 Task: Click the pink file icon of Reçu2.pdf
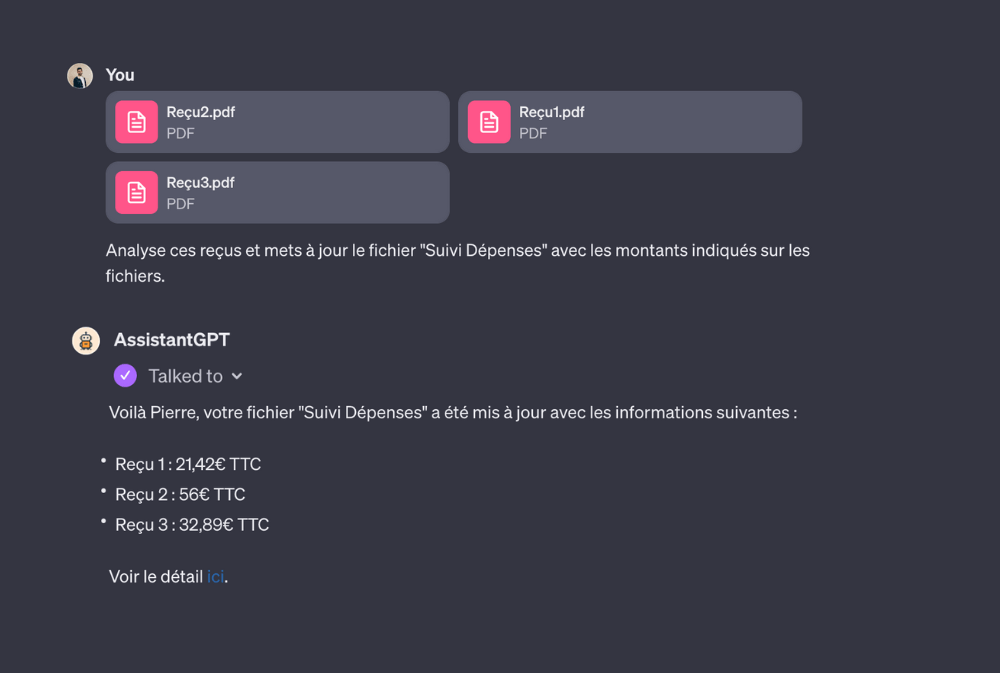tap(136, 122)
